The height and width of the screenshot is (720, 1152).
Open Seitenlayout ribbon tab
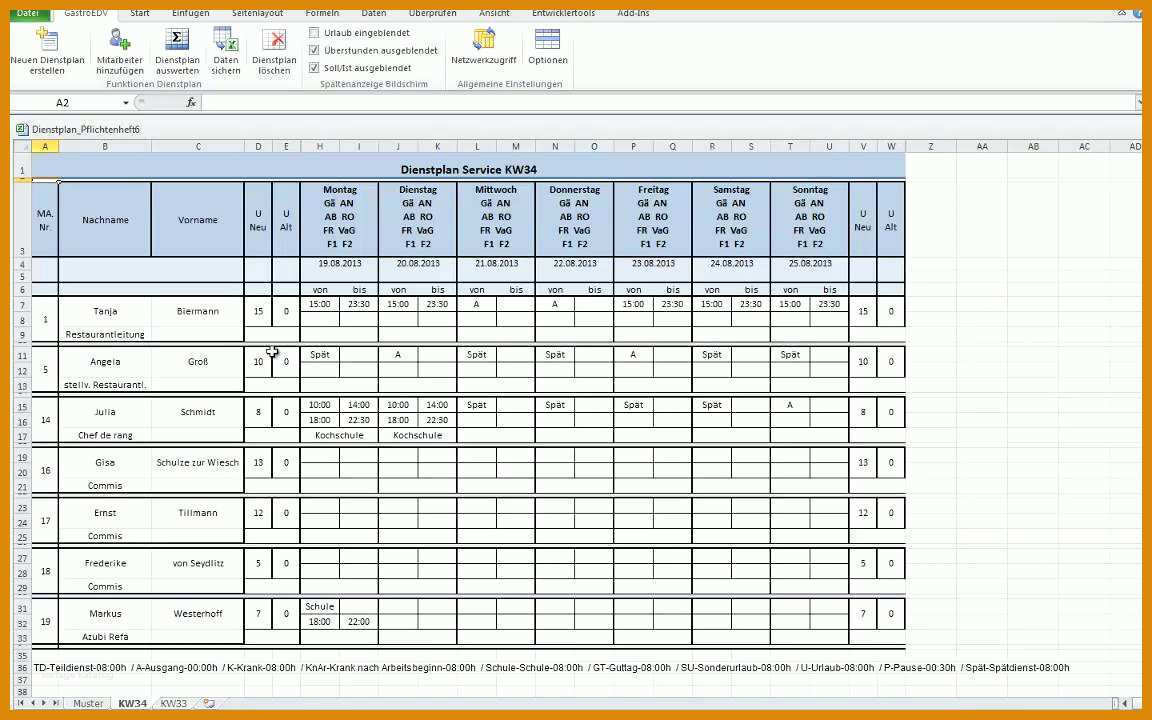pyautogui.click(x=257, y=13)
